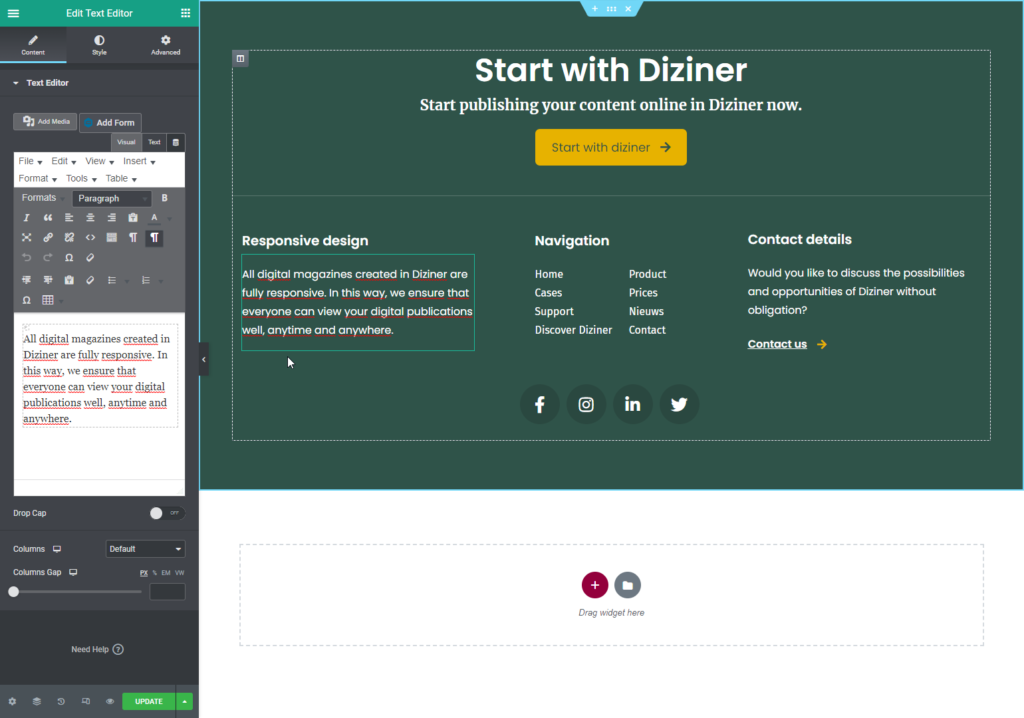Screen dimensions: 1024x718
Task: Click the Navigator layers icon
Action: (x=36, y=701)
